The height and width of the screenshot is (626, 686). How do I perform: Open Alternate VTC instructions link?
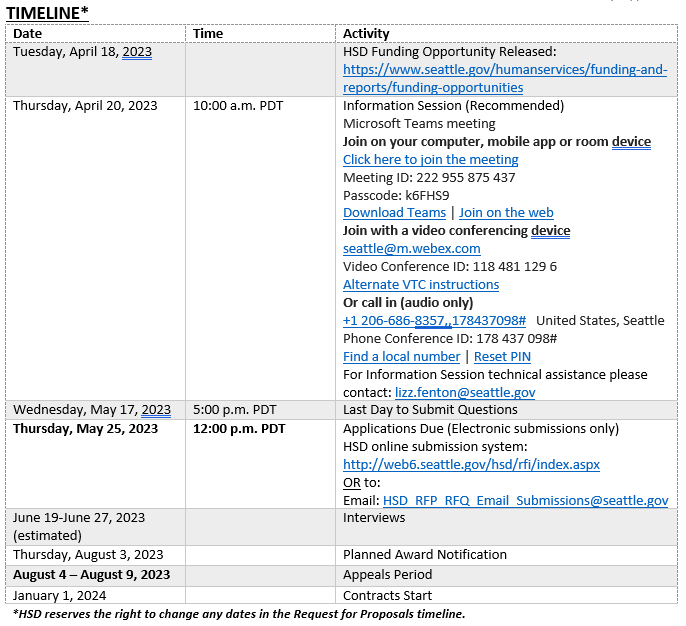click(420, 285)
